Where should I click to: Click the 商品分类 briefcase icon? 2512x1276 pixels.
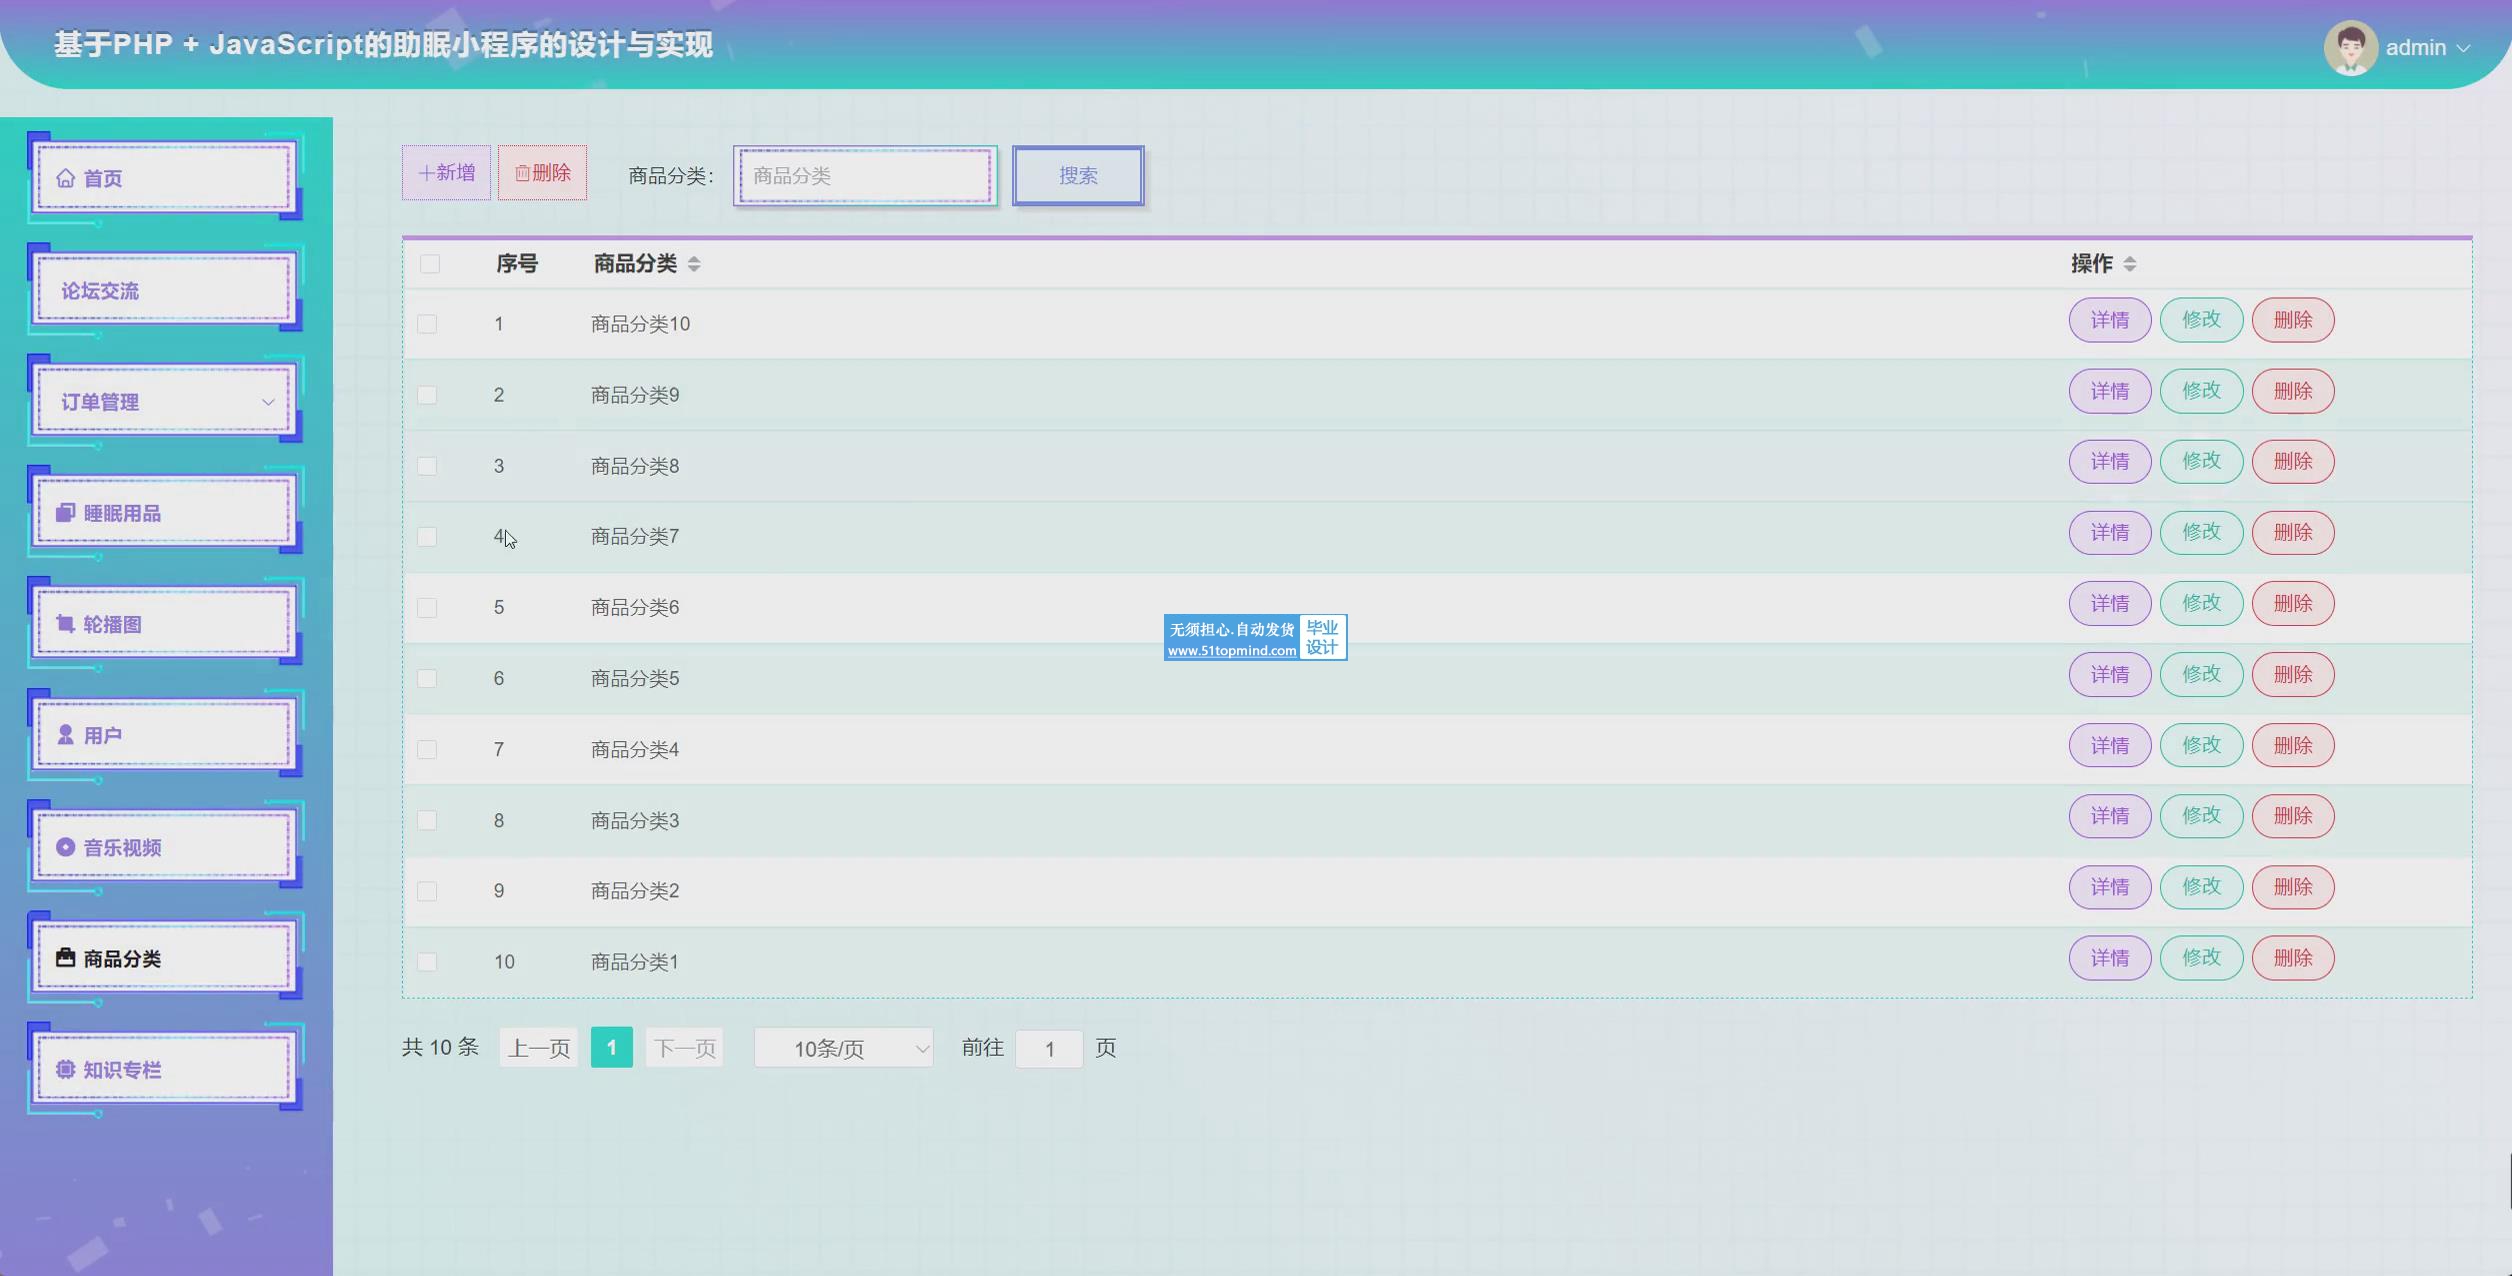point(65,958)
